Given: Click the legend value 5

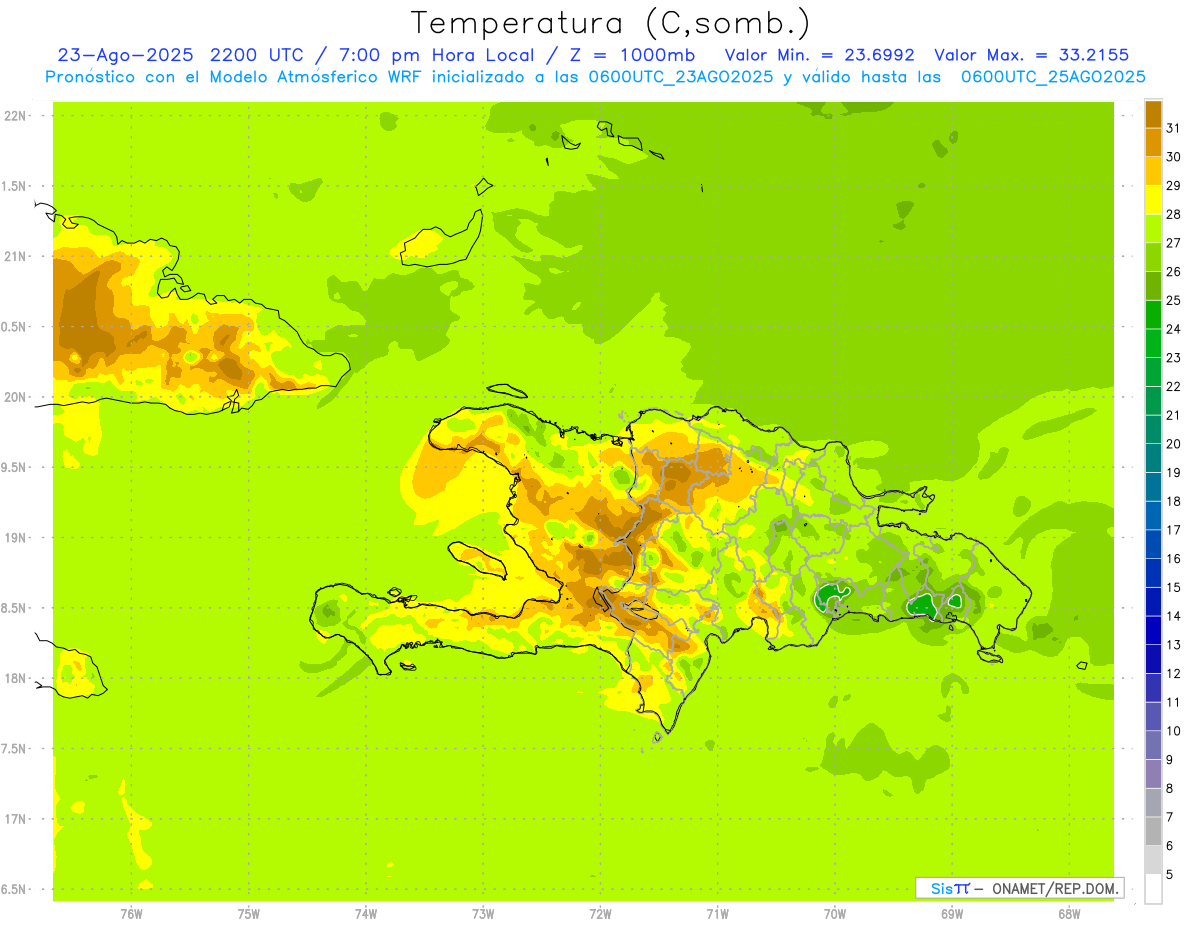Looking at the screenshot, I should [x=1169, y=874].
